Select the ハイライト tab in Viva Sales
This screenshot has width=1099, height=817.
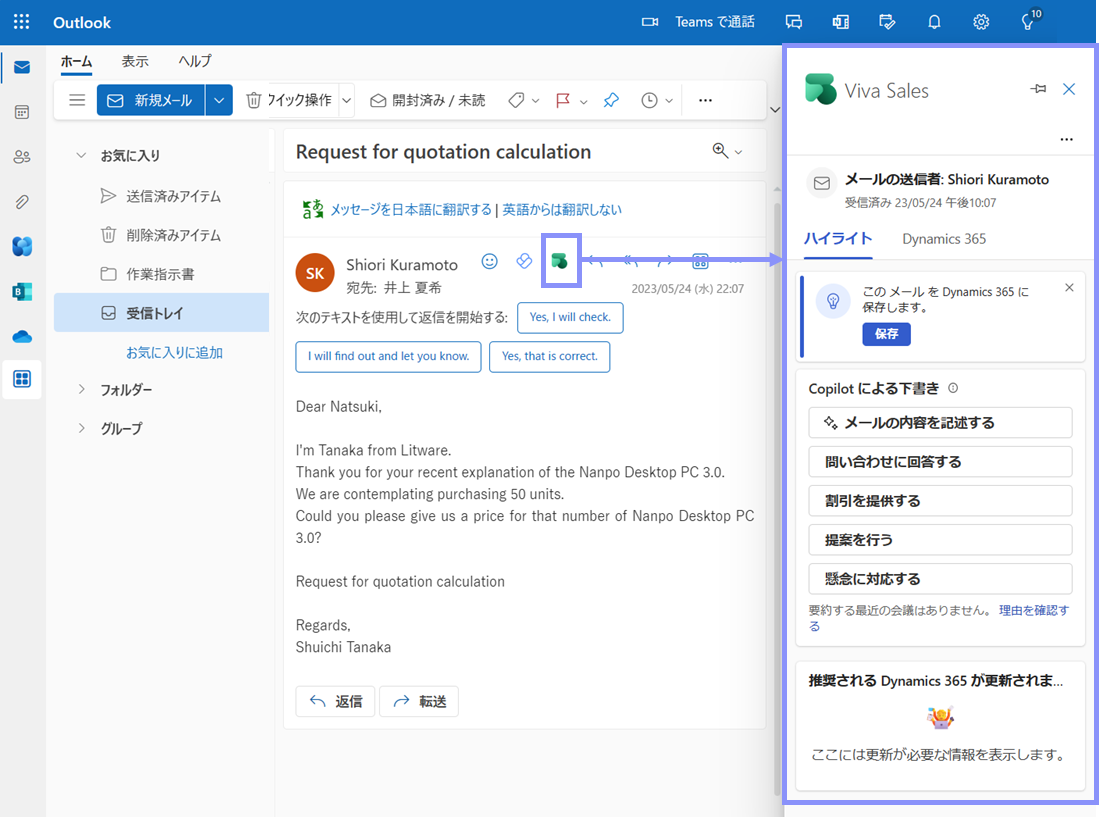[x=838, y=239]
